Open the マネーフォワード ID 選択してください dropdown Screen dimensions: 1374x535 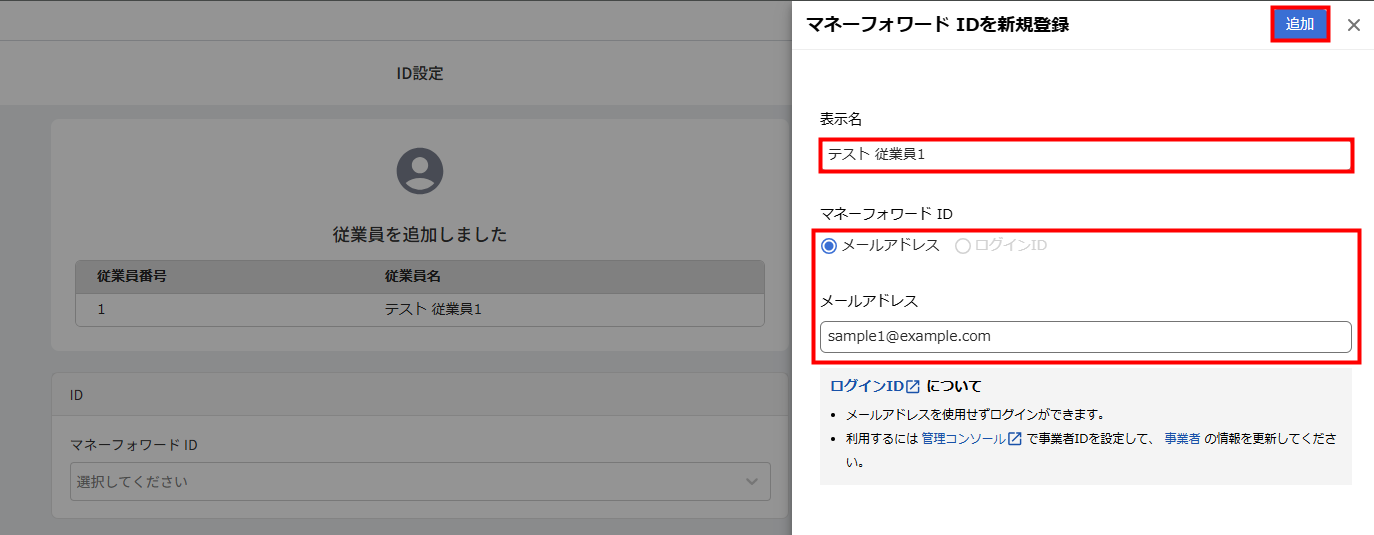[x=420, y=481]
